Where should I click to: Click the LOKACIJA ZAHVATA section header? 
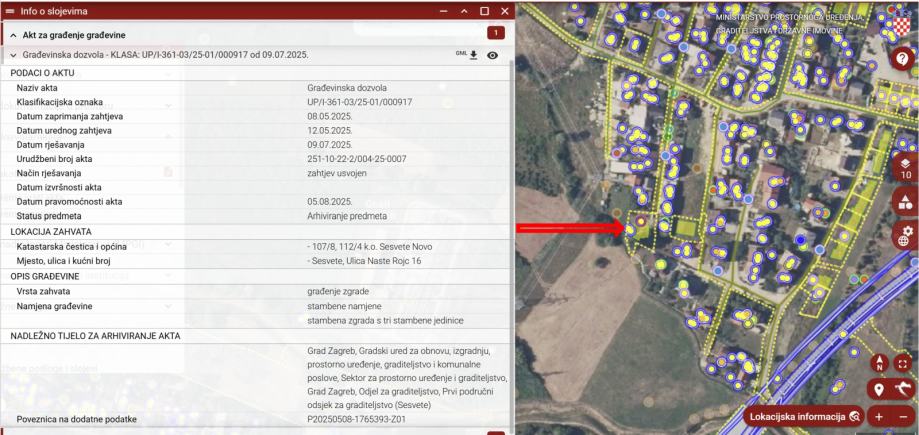(x=51, y=232)
